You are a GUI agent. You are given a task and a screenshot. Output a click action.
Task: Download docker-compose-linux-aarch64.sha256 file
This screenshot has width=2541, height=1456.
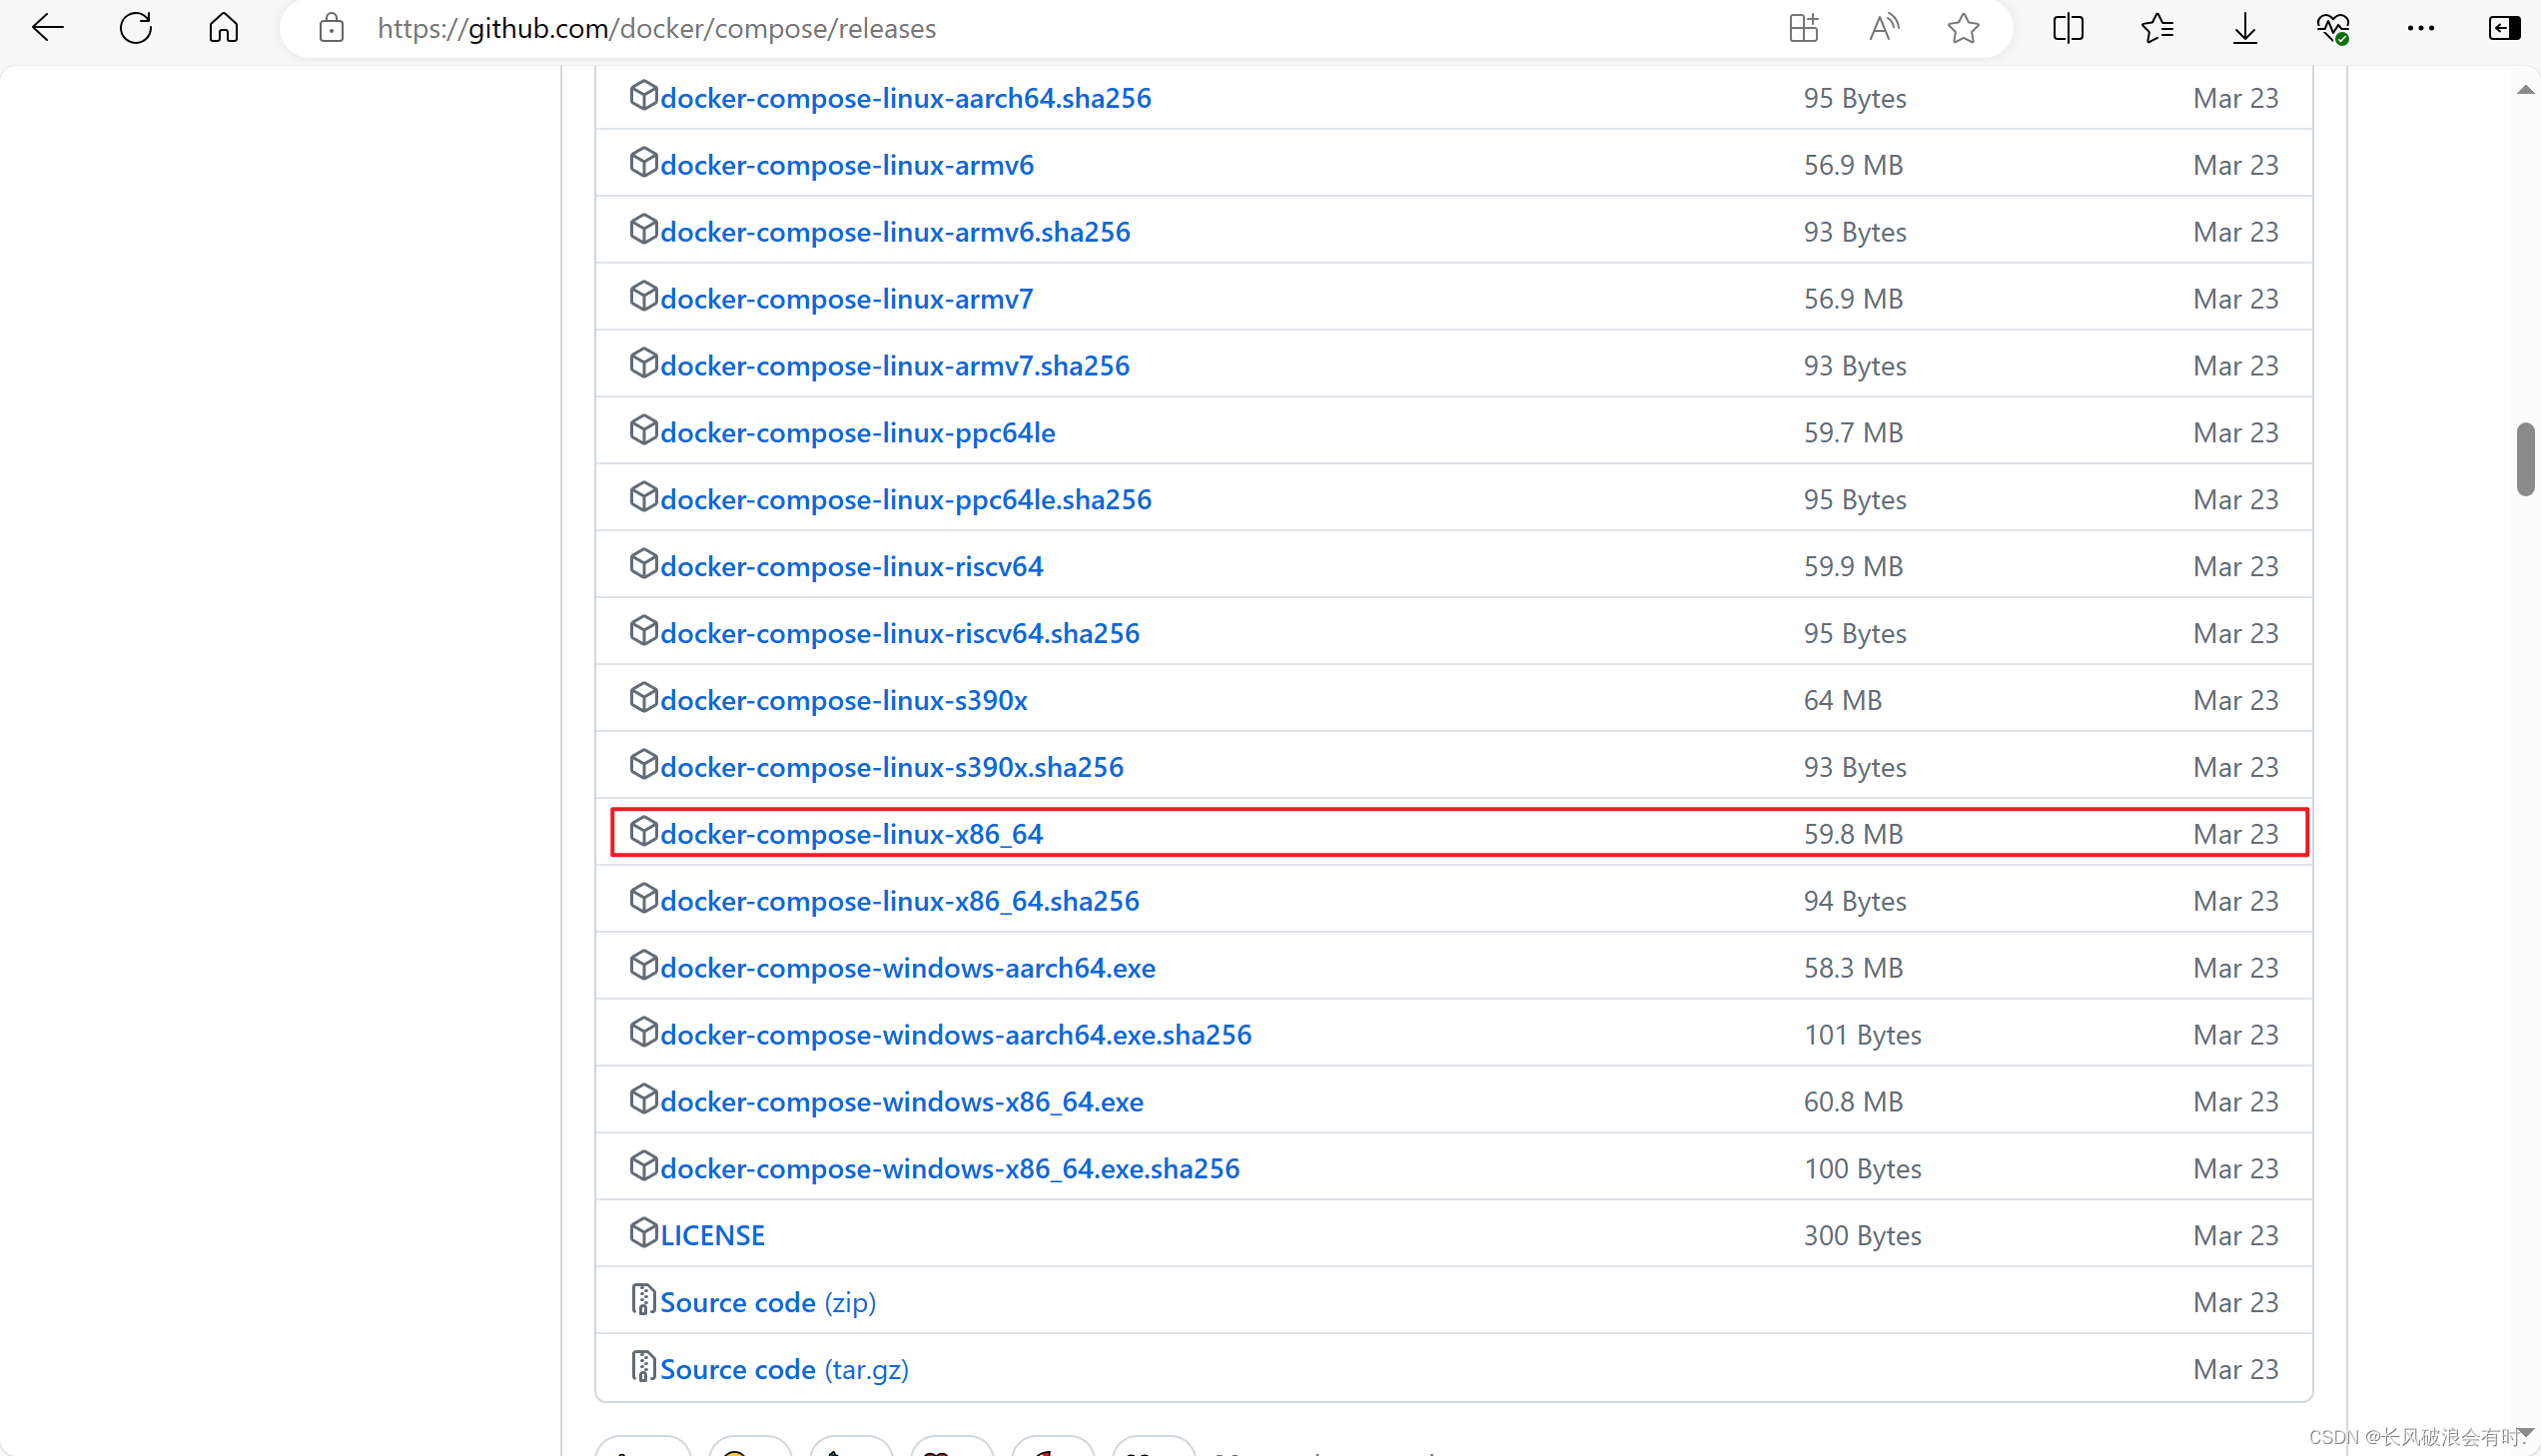tap(905, 98)
